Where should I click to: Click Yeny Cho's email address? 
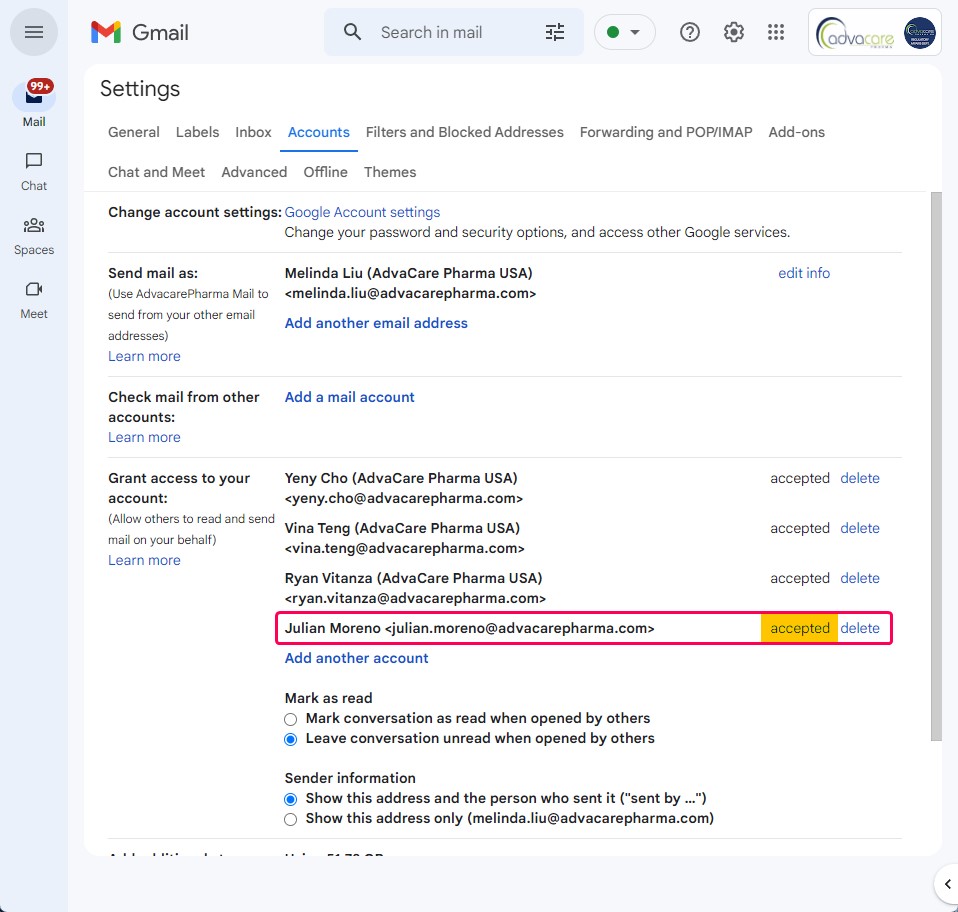click(x=403, y=498)
